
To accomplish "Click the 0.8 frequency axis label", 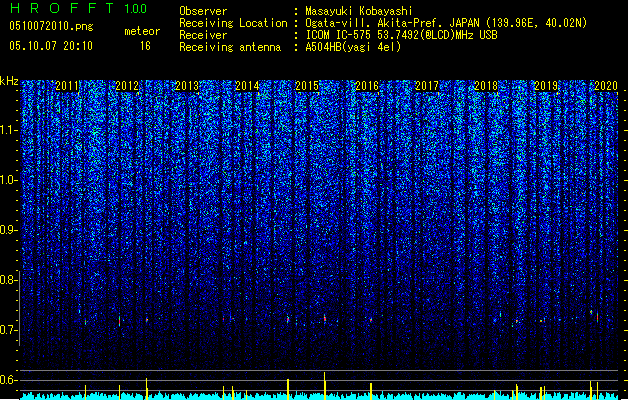I will 9,280.
